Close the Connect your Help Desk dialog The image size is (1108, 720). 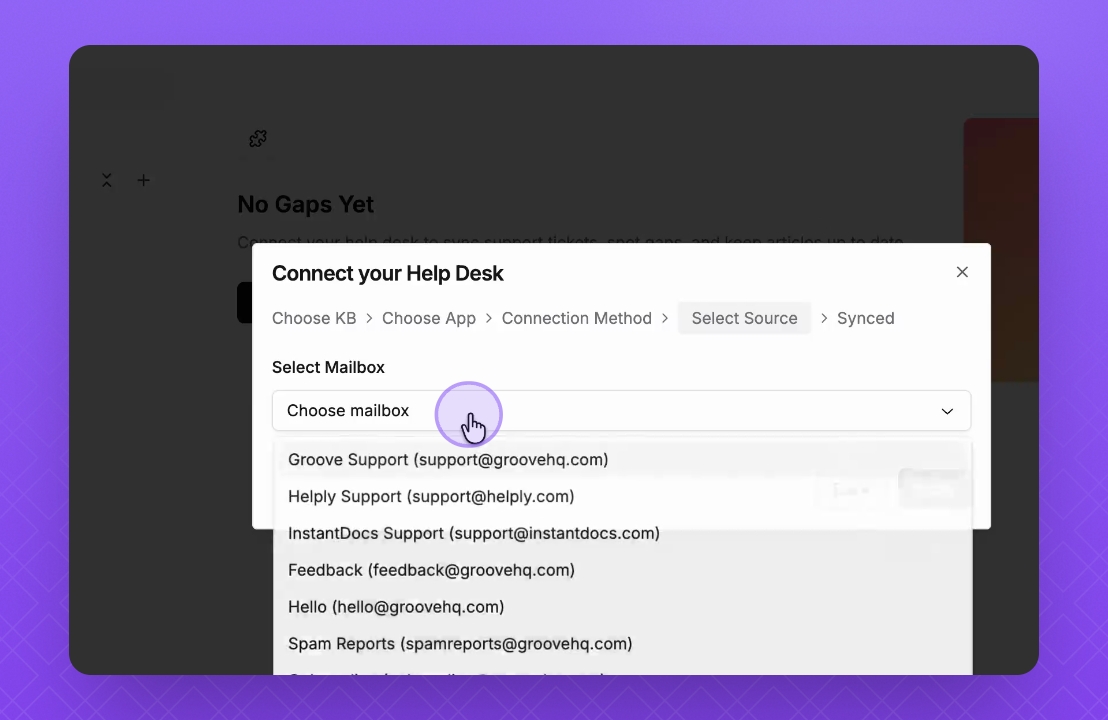962,272
